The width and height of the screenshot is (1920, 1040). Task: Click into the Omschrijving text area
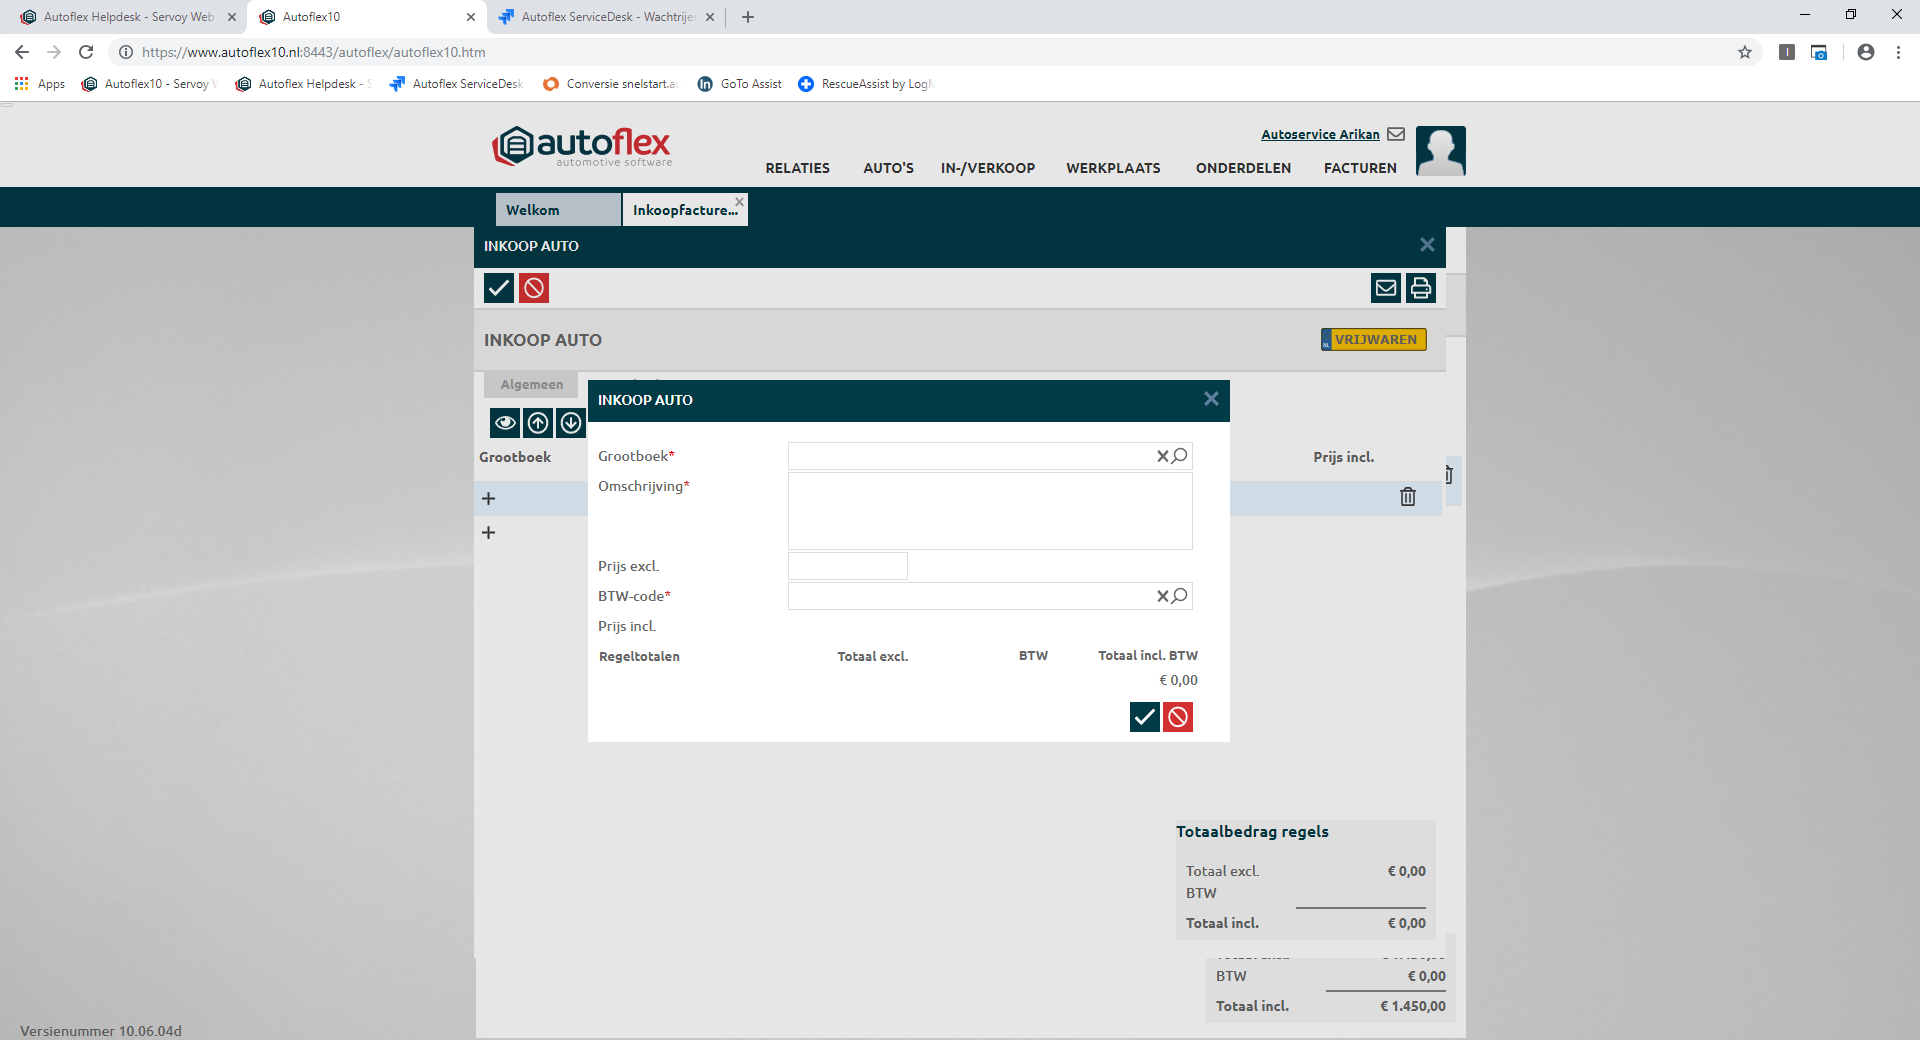click(x=990, y=511)
